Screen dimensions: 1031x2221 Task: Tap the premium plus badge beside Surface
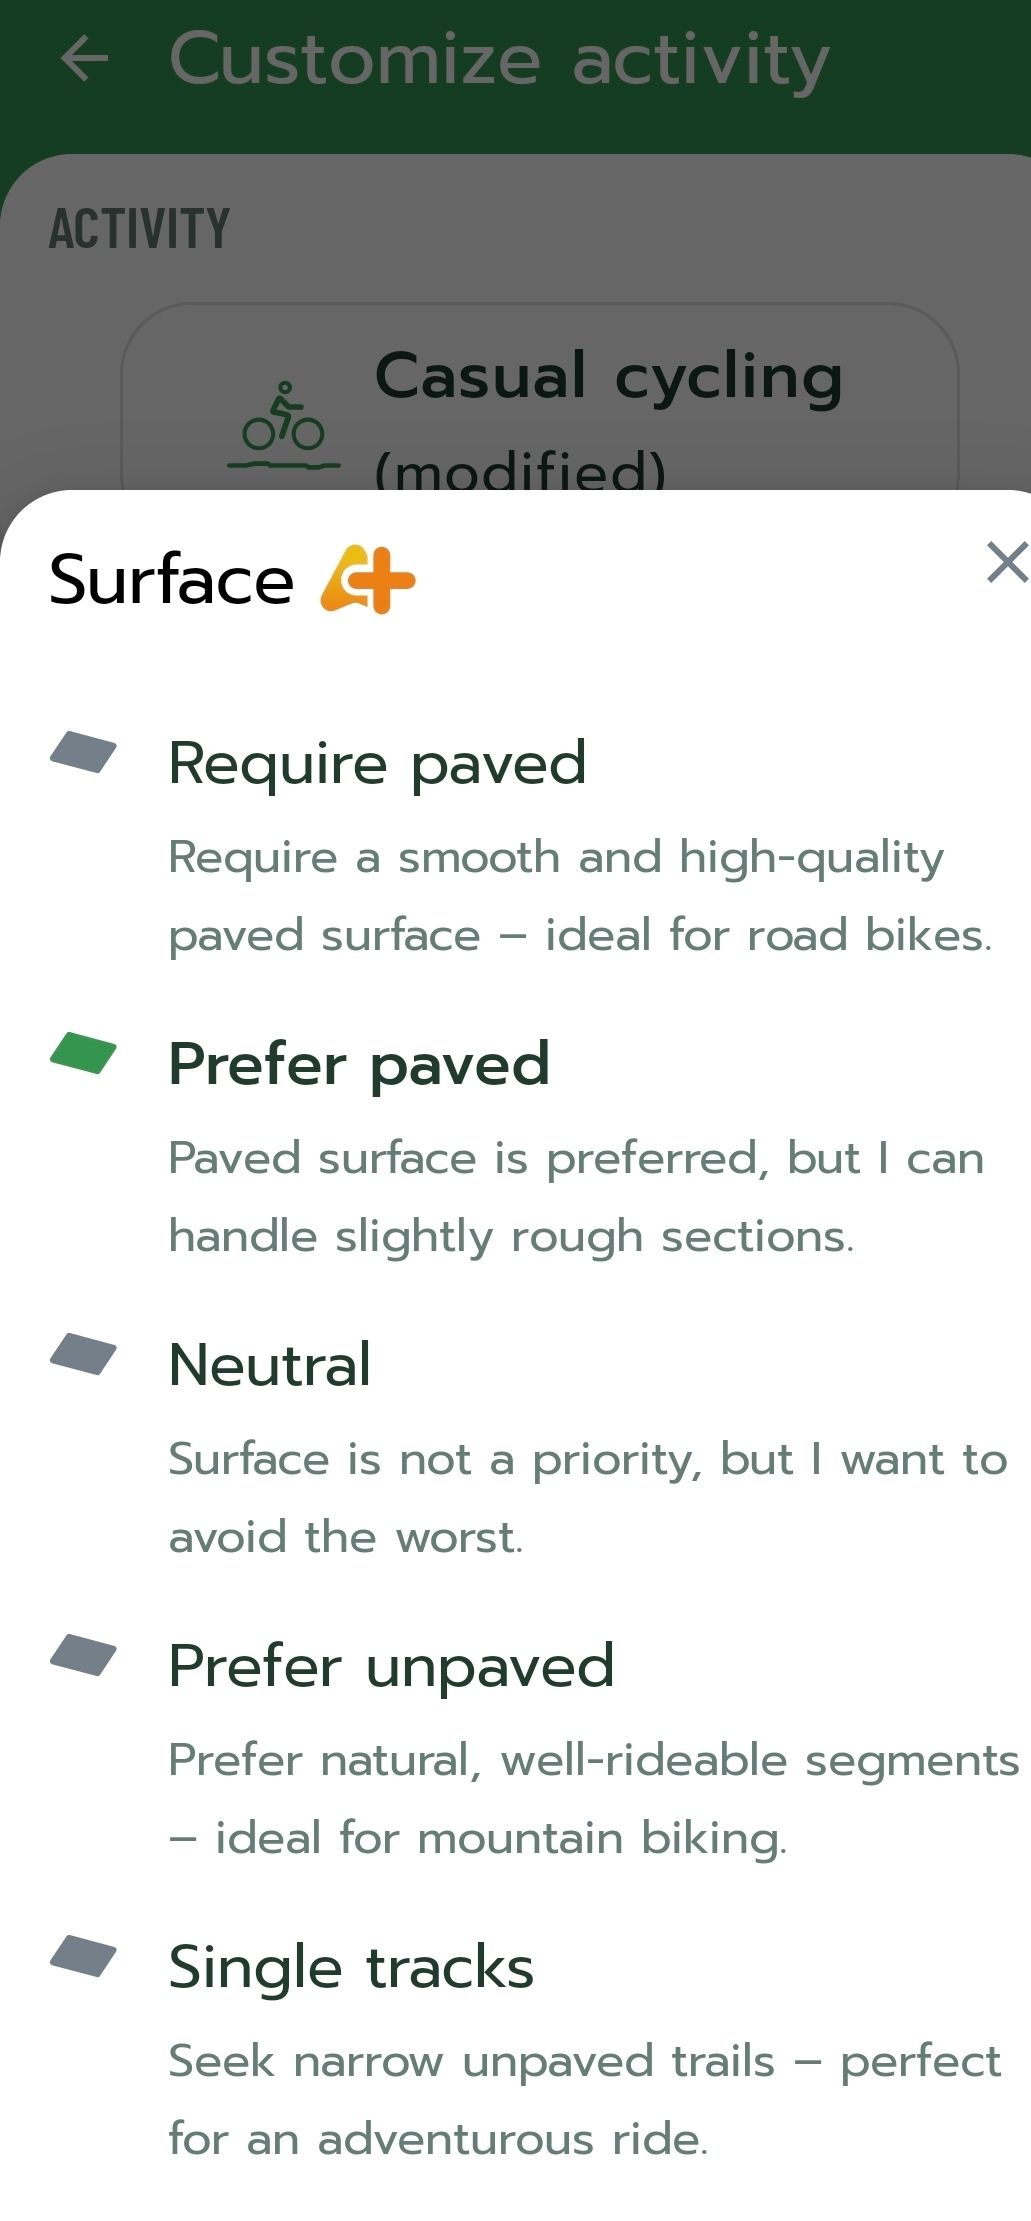(367, 579)
